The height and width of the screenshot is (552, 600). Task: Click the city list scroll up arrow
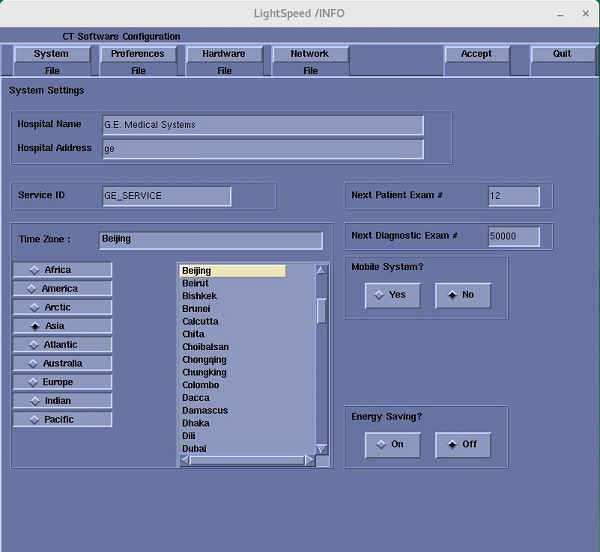click(x=322, y=270)
